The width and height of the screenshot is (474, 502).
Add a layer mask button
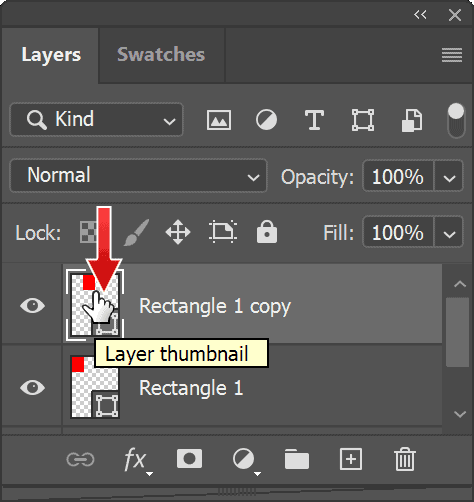[x=189, y=459]
